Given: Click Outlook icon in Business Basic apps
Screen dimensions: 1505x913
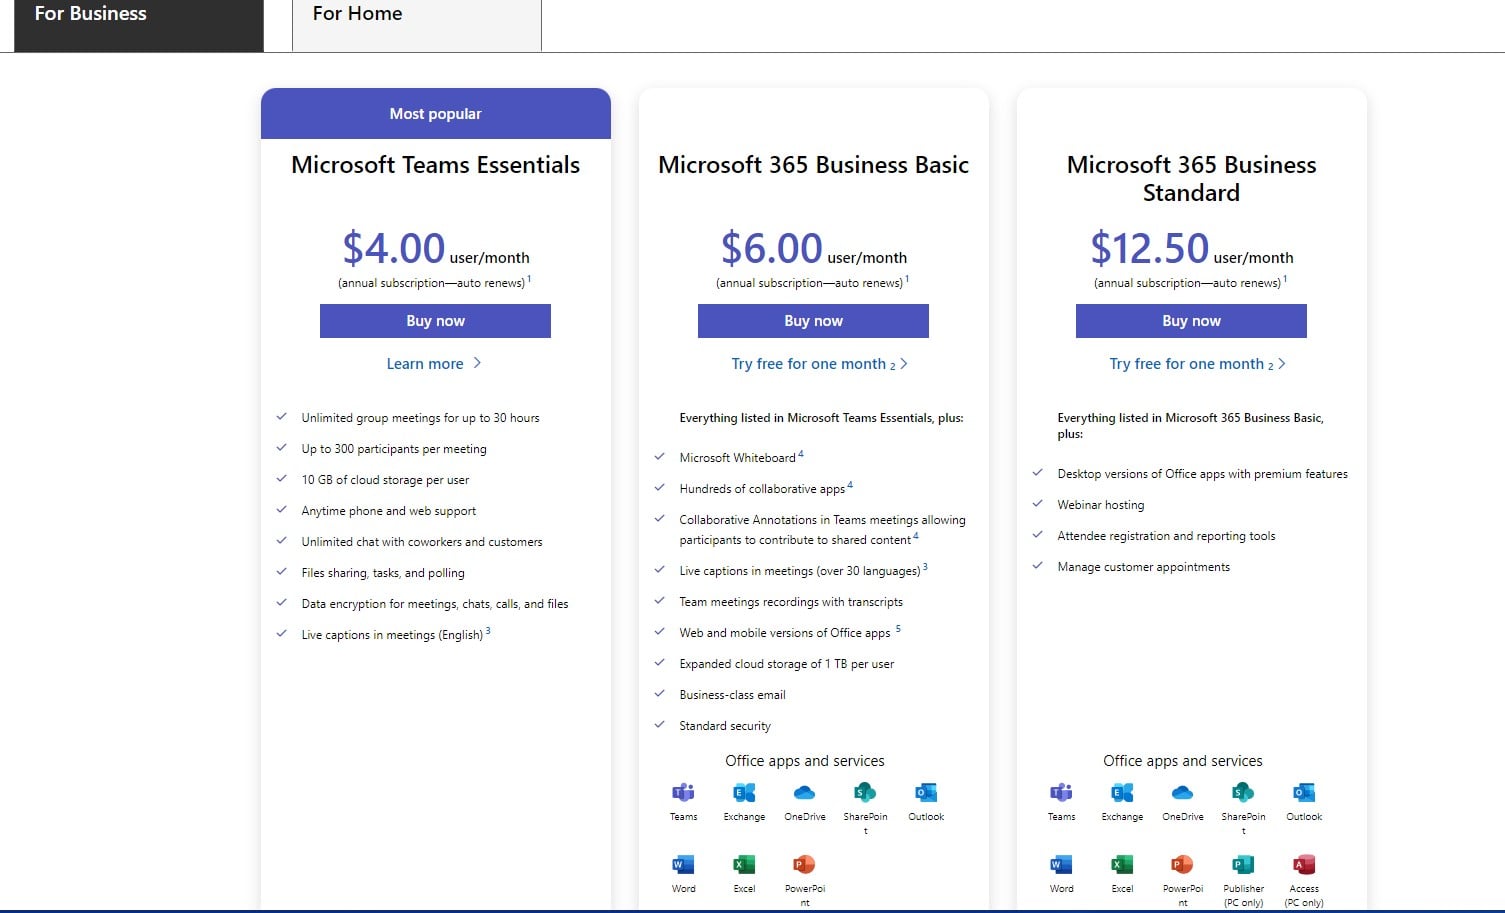Looking at the screenshot, I should coord(926,793).
